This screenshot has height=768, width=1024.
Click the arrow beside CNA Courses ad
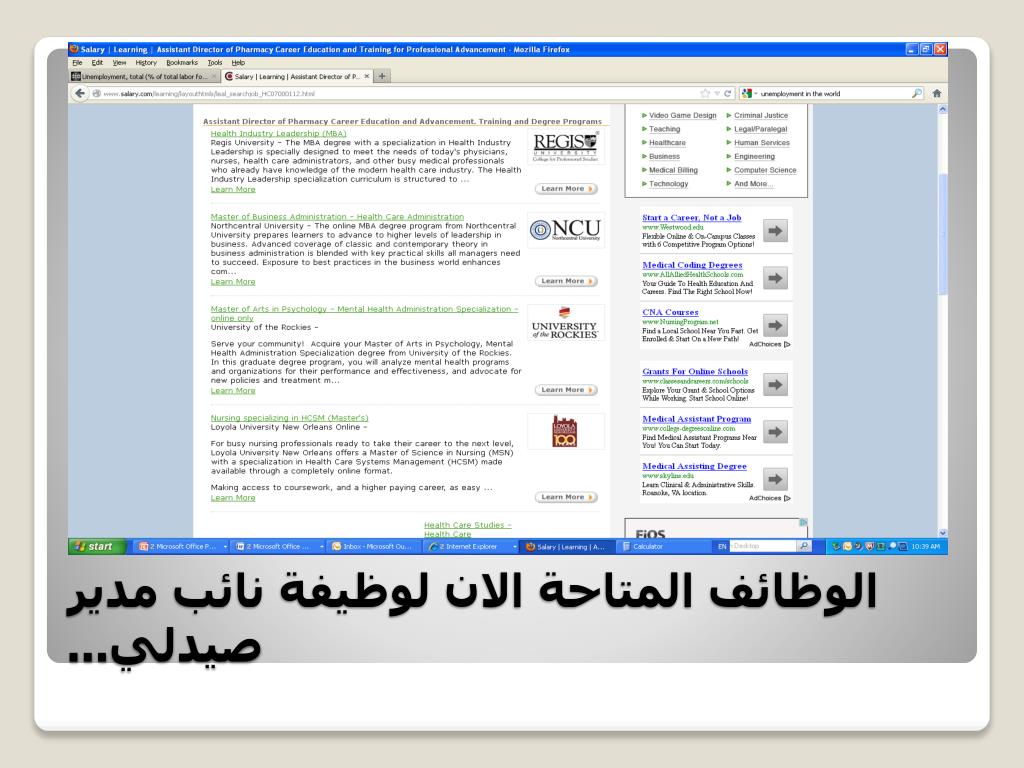tap(775, 325)
